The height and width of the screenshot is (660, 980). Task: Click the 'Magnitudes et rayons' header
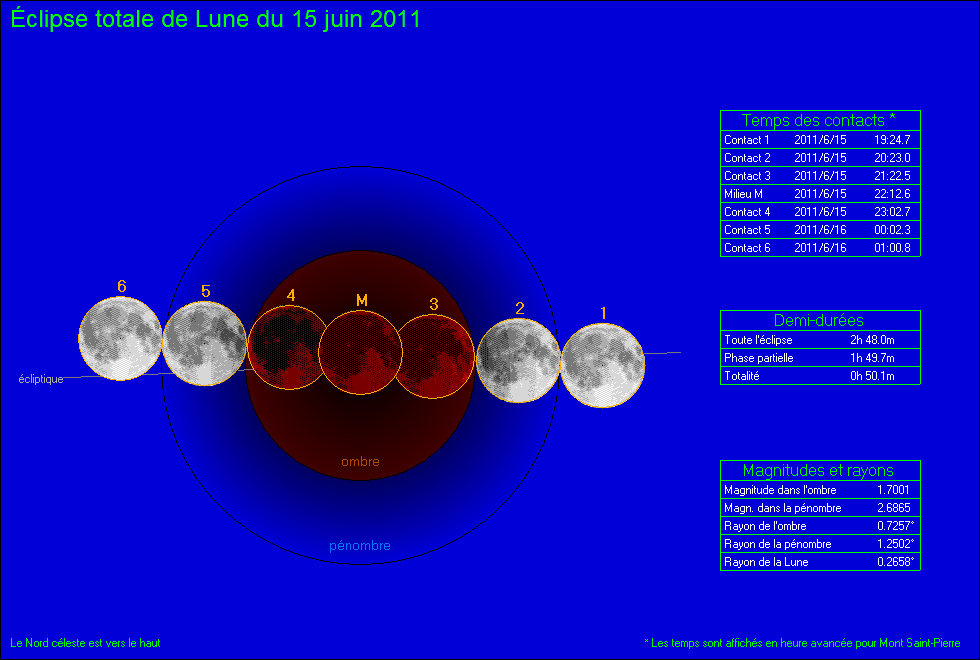coord(818,471)
